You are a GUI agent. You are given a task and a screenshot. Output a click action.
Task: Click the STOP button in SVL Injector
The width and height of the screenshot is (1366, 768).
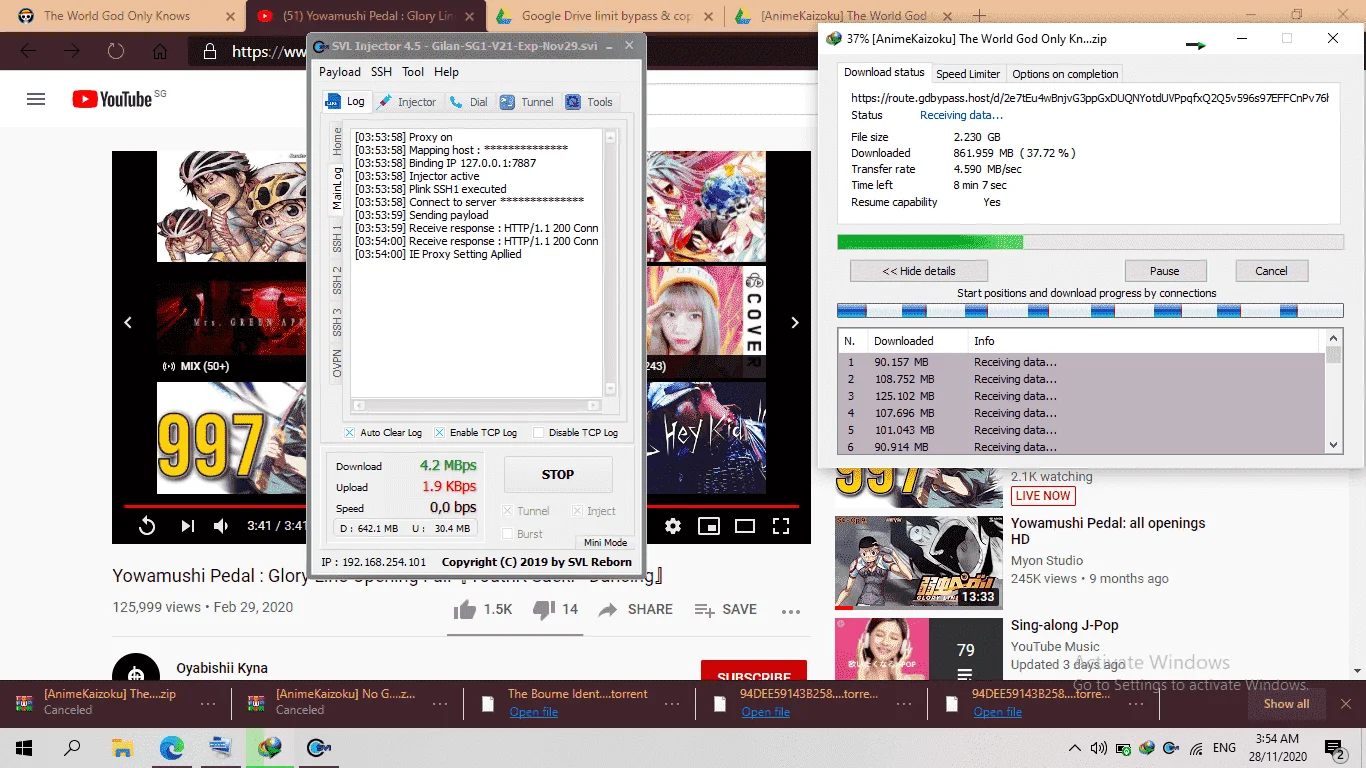tap(558, 475)
